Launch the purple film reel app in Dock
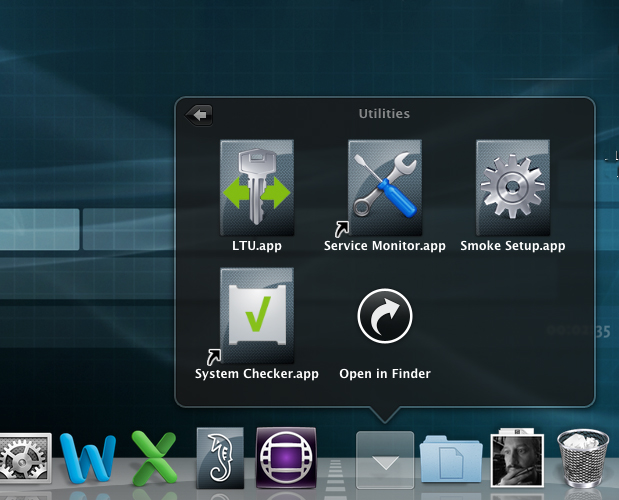Image resolution: width=619 pixels, height=500 pixels. (286, 458)
